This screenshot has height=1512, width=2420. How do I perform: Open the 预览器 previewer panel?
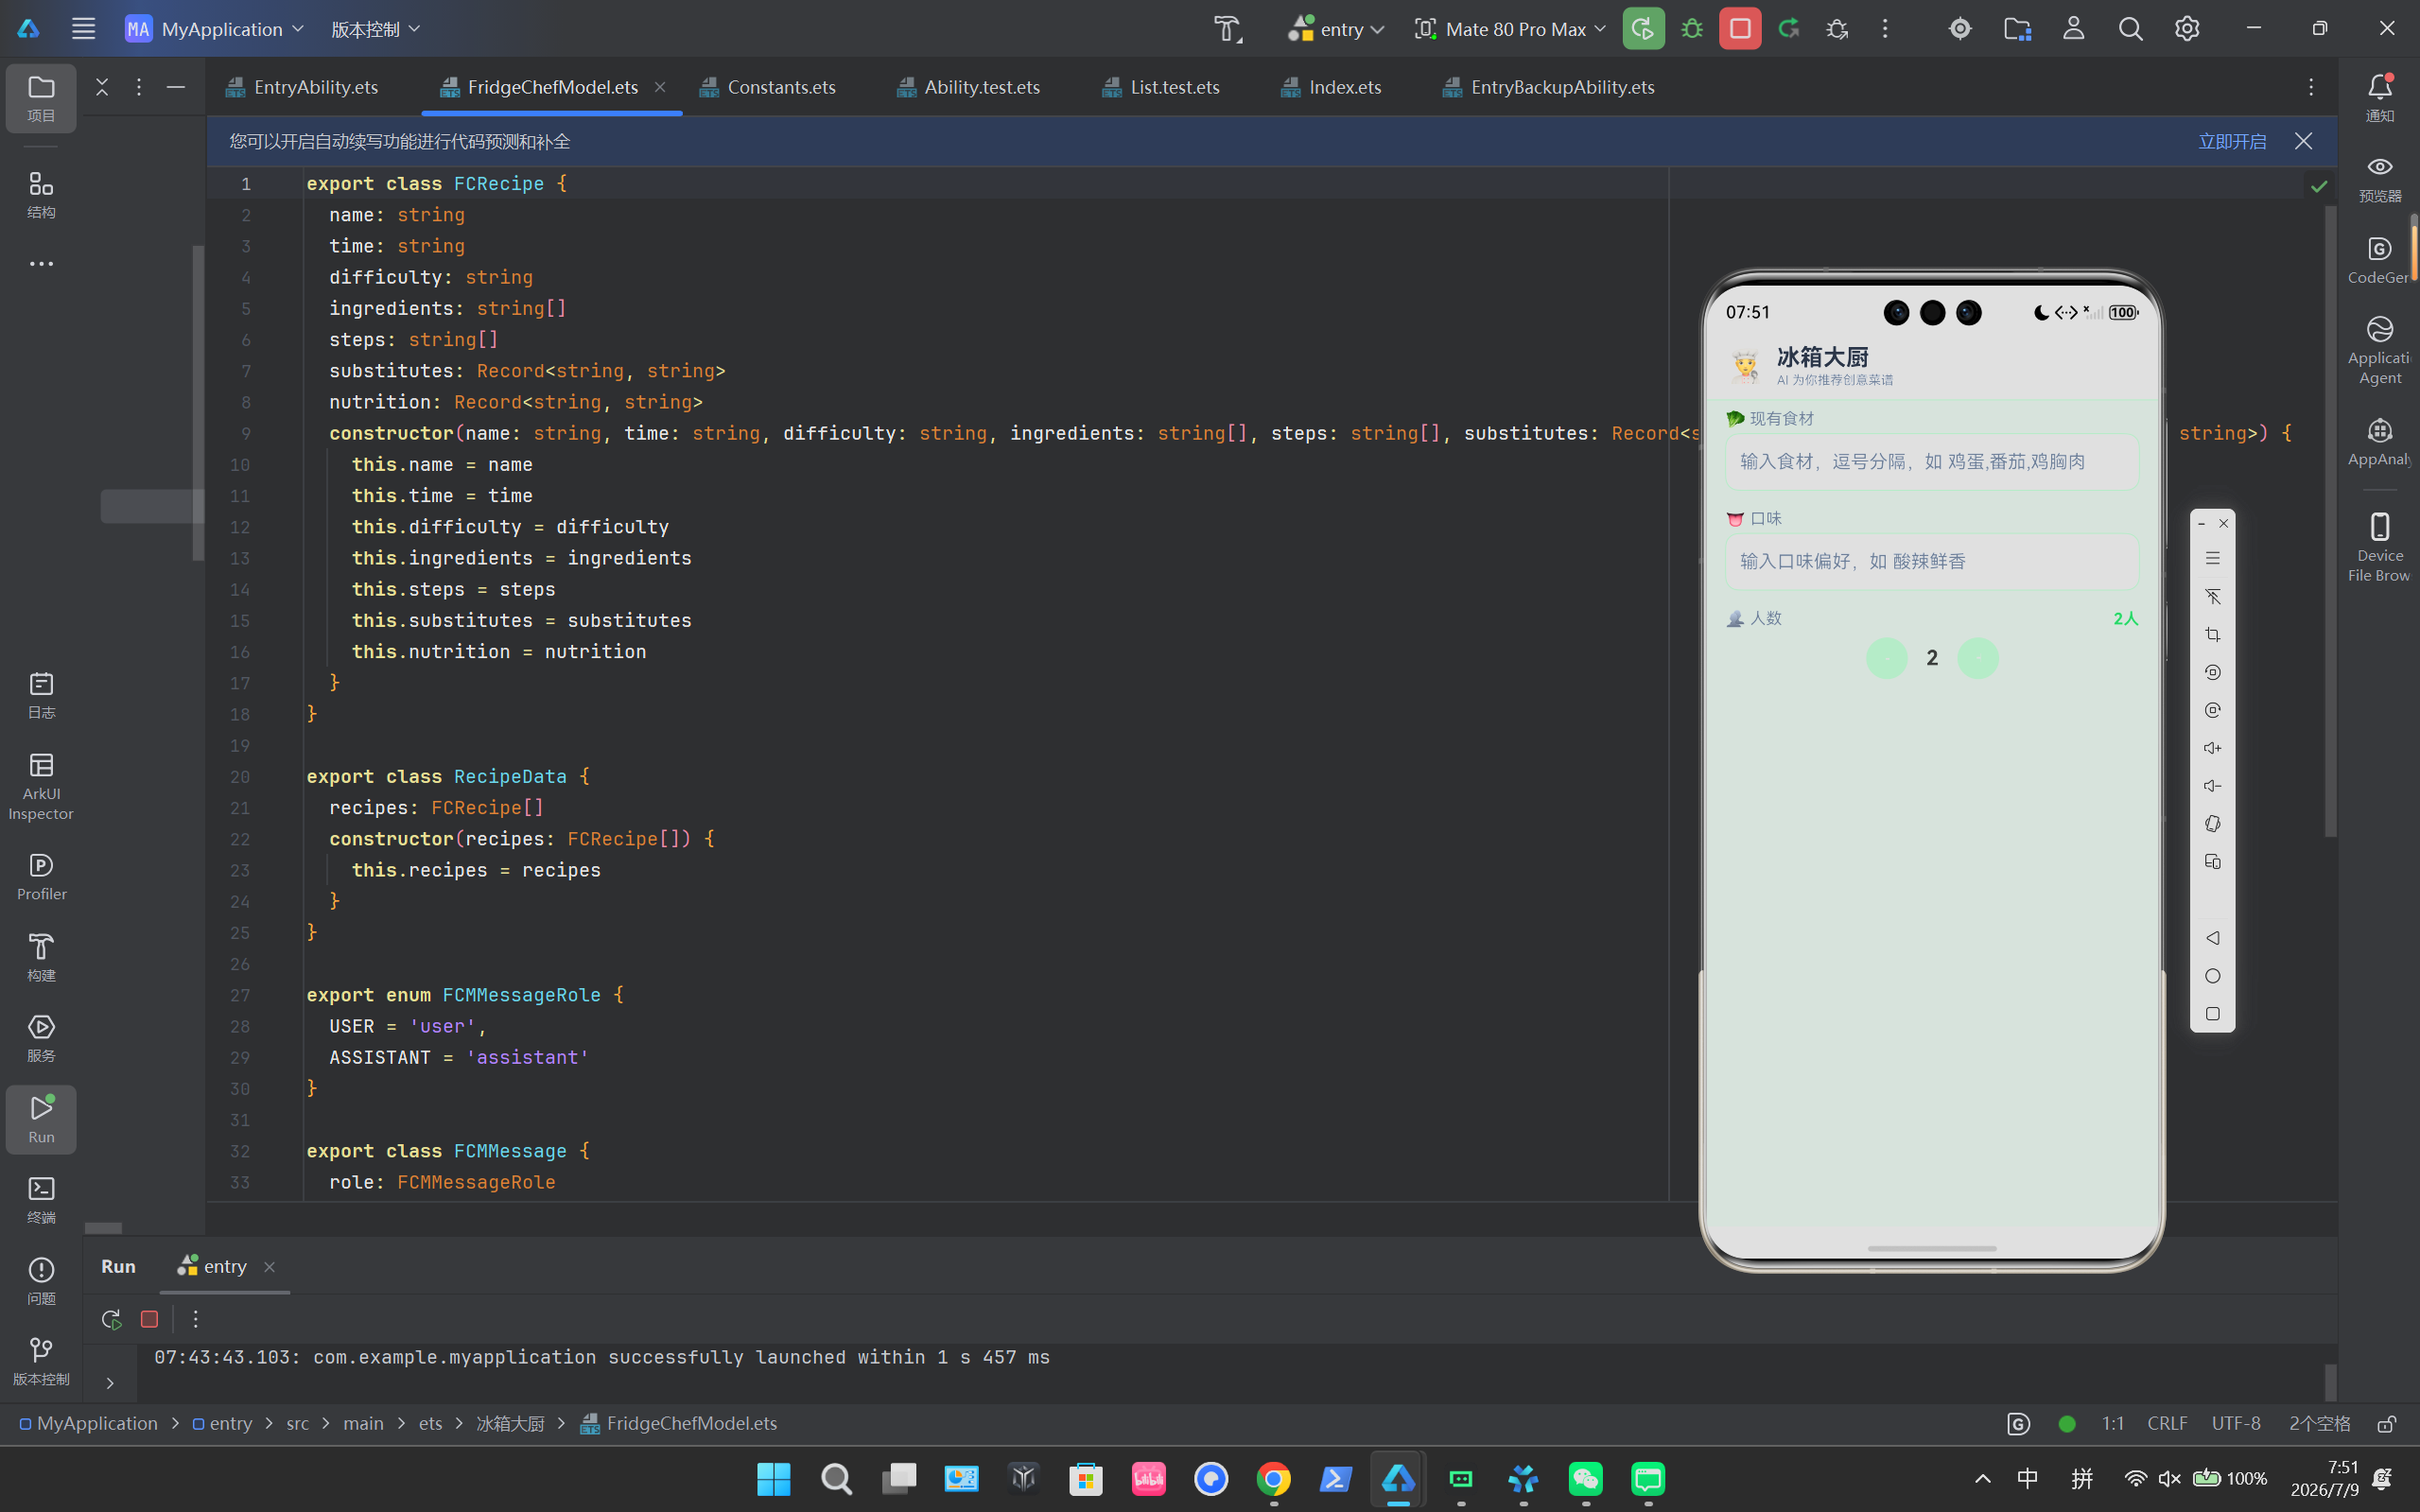click(x=2379, y=178)
